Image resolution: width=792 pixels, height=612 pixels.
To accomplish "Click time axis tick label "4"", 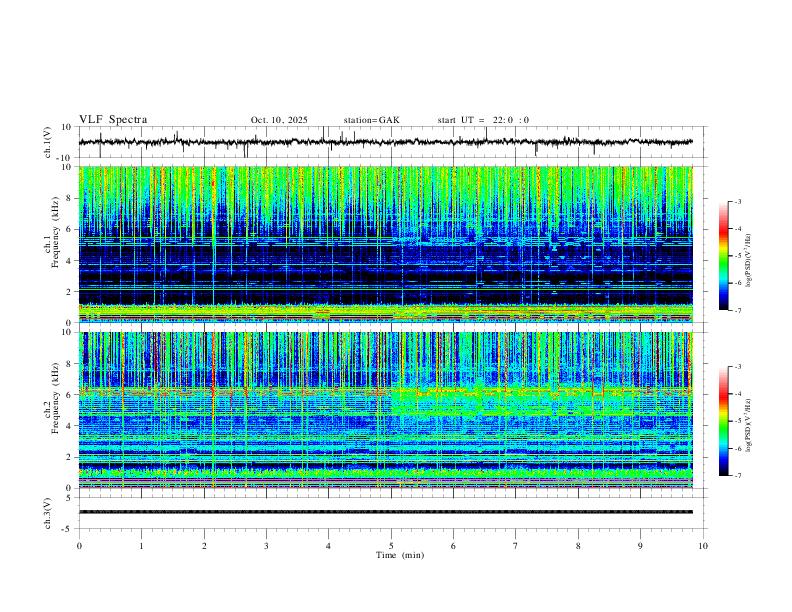I will (328, 546).
